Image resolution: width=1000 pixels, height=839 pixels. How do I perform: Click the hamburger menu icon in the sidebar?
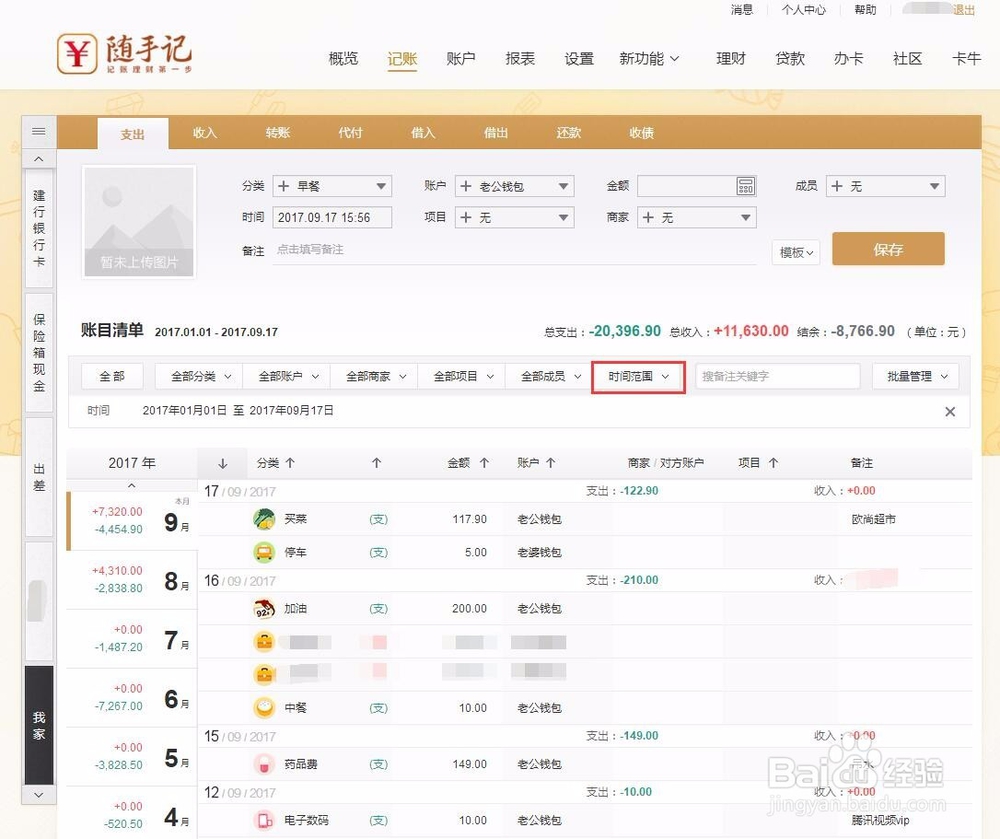click(x=38, y=131)
